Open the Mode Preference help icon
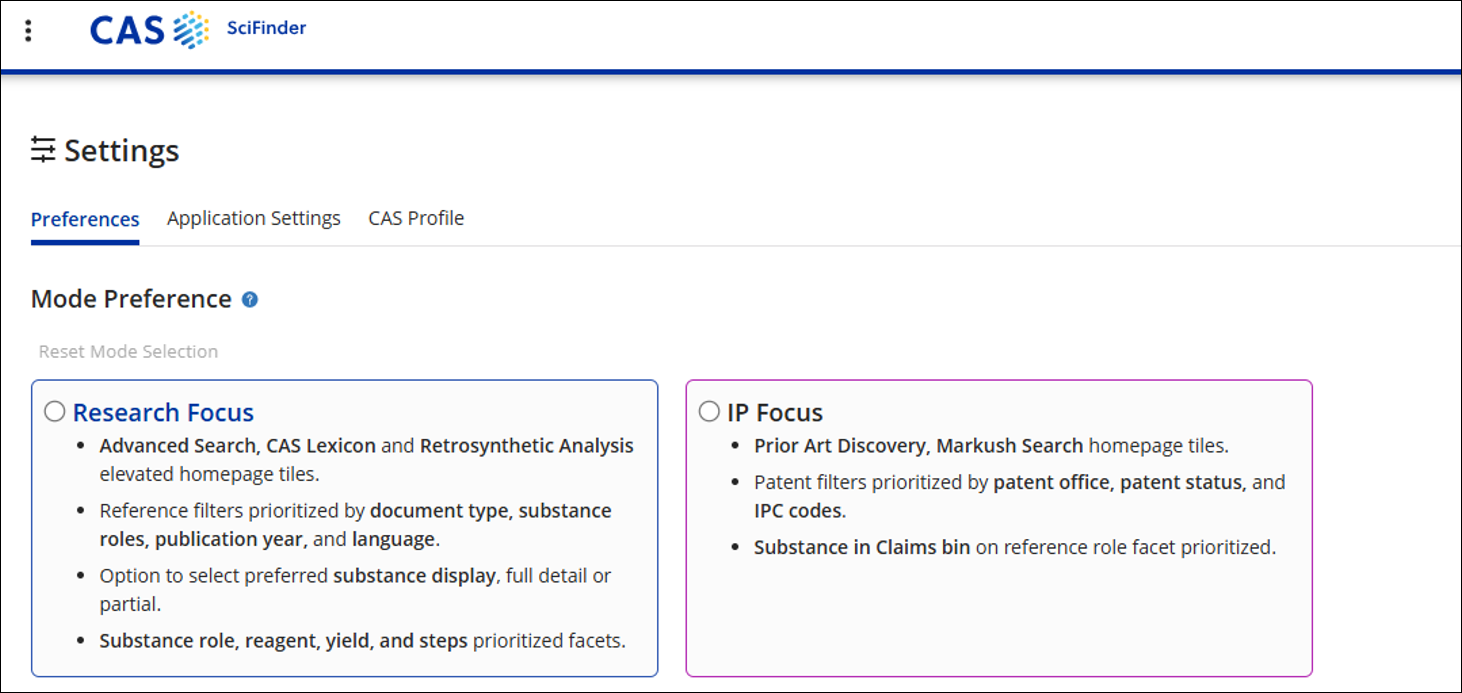 [x=250, y=299]
